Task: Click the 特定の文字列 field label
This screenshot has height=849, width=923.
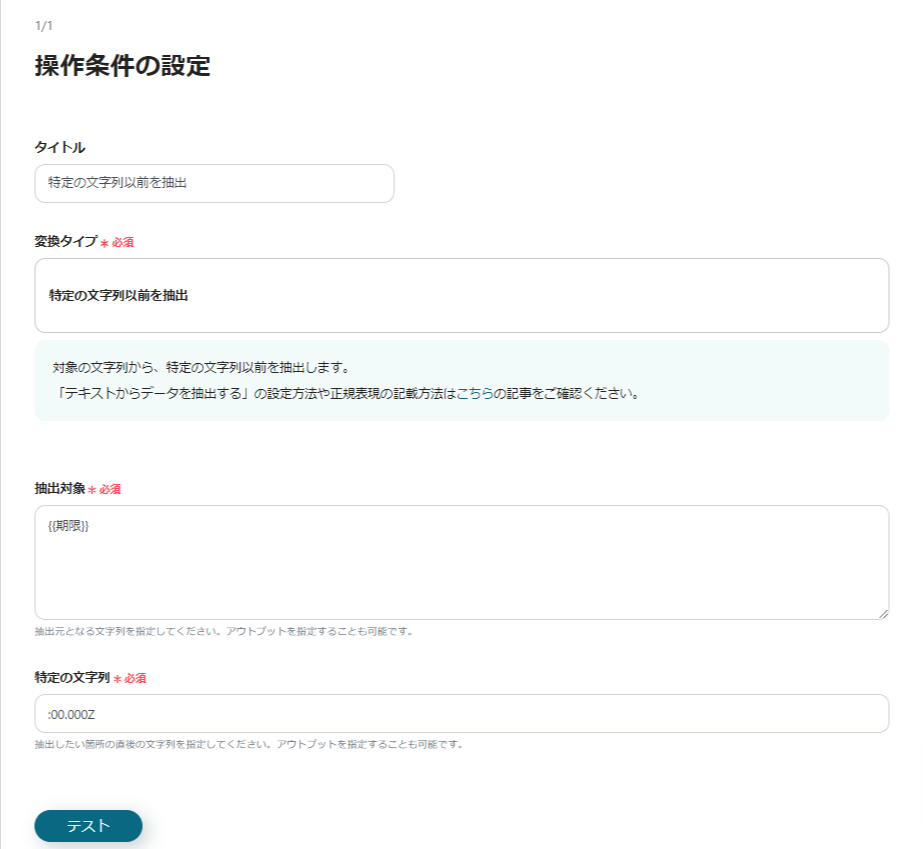Action: 72,678
